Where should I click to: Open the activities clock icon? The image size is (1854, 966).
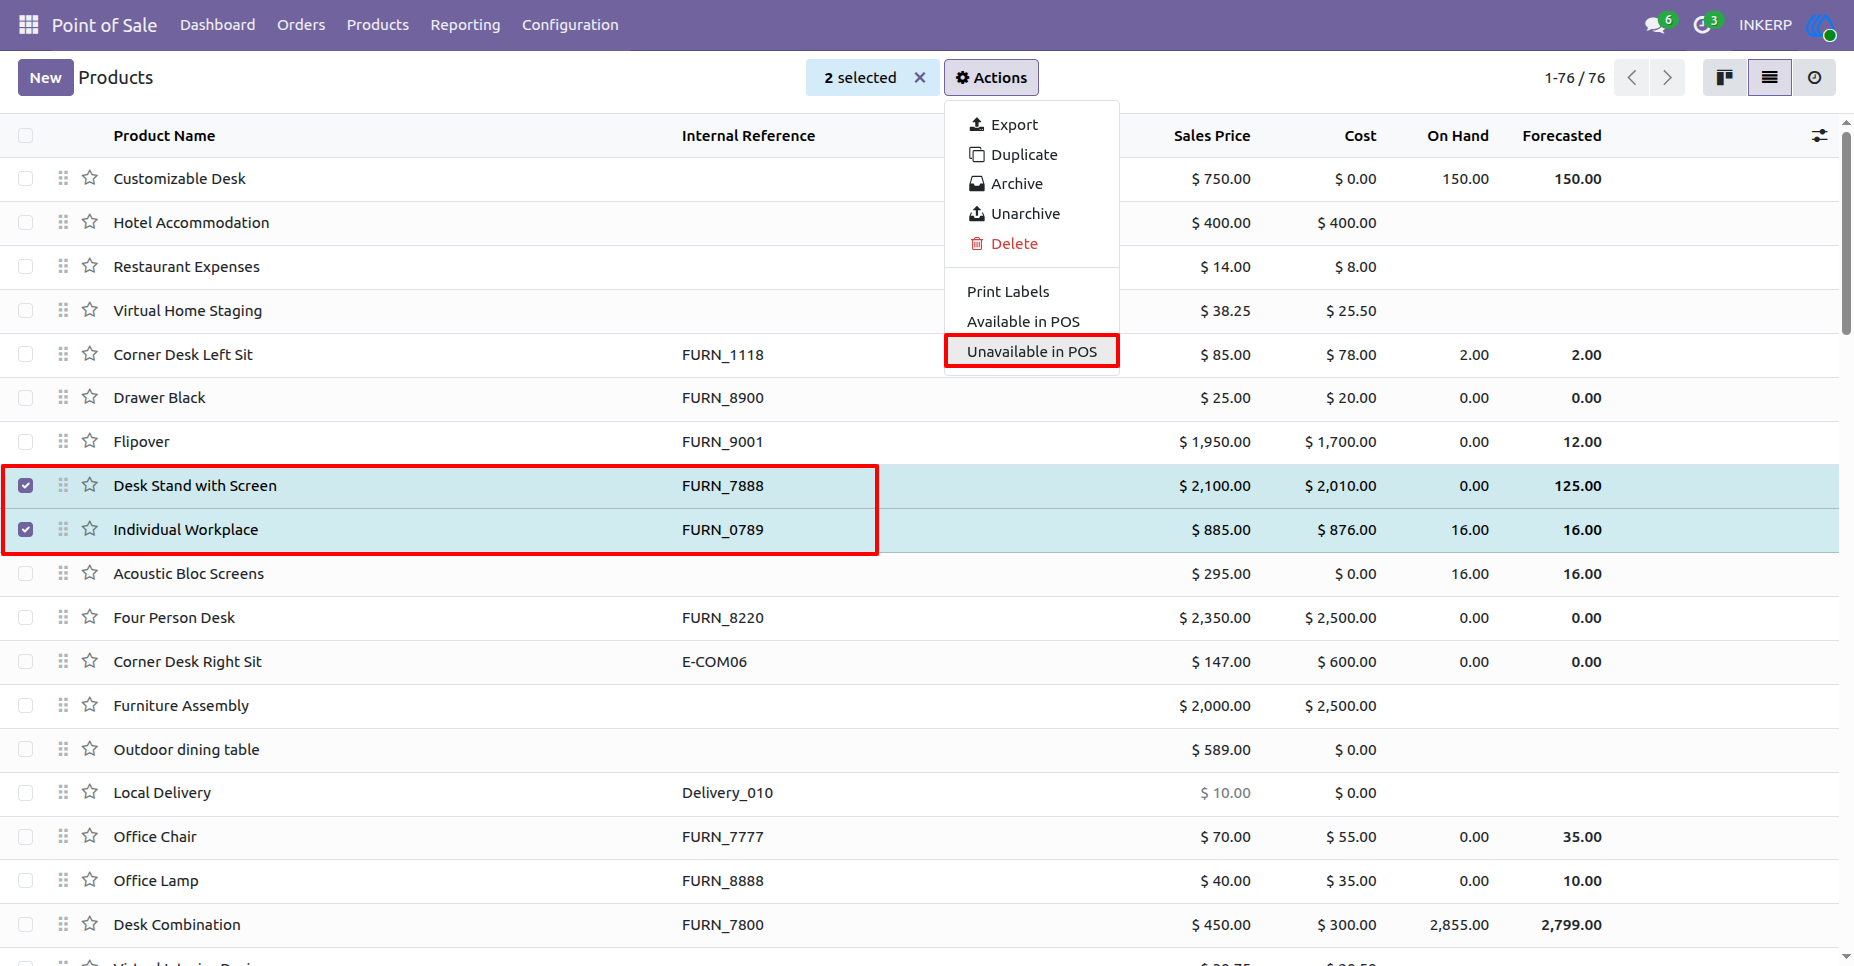(x=1703, y=24)
